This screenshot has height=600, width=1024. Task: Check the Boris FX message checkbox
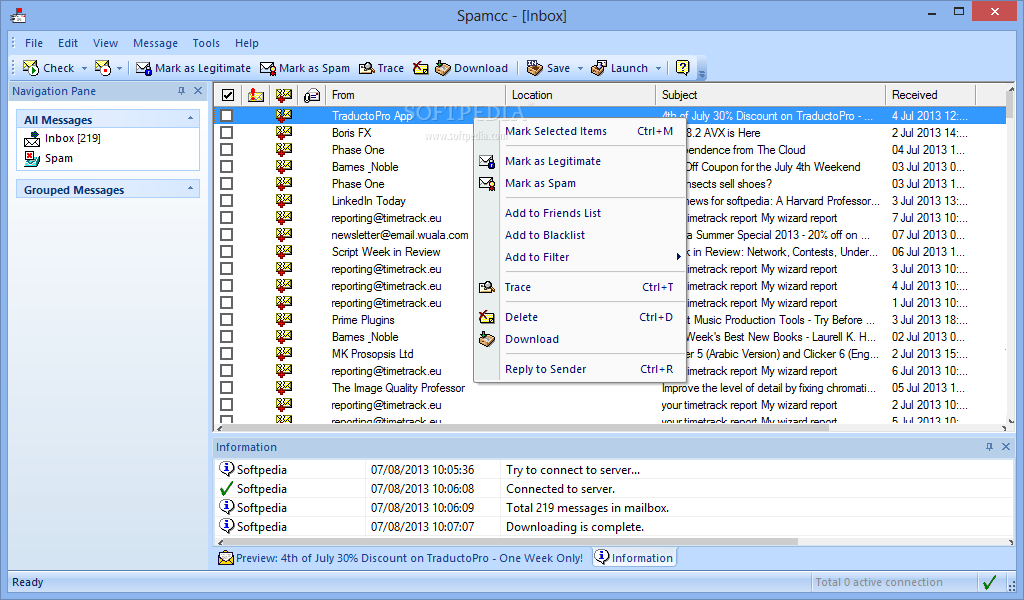[227, 133]
